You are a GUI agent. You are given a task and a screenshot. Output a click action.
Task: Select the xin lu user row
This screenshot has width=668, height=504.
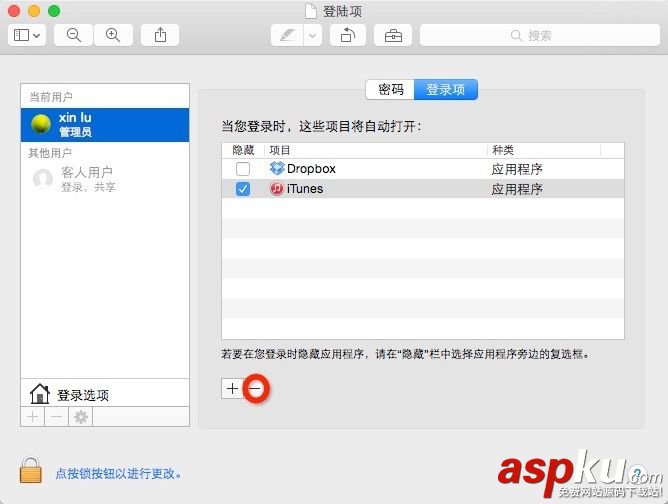click(105, 124)
